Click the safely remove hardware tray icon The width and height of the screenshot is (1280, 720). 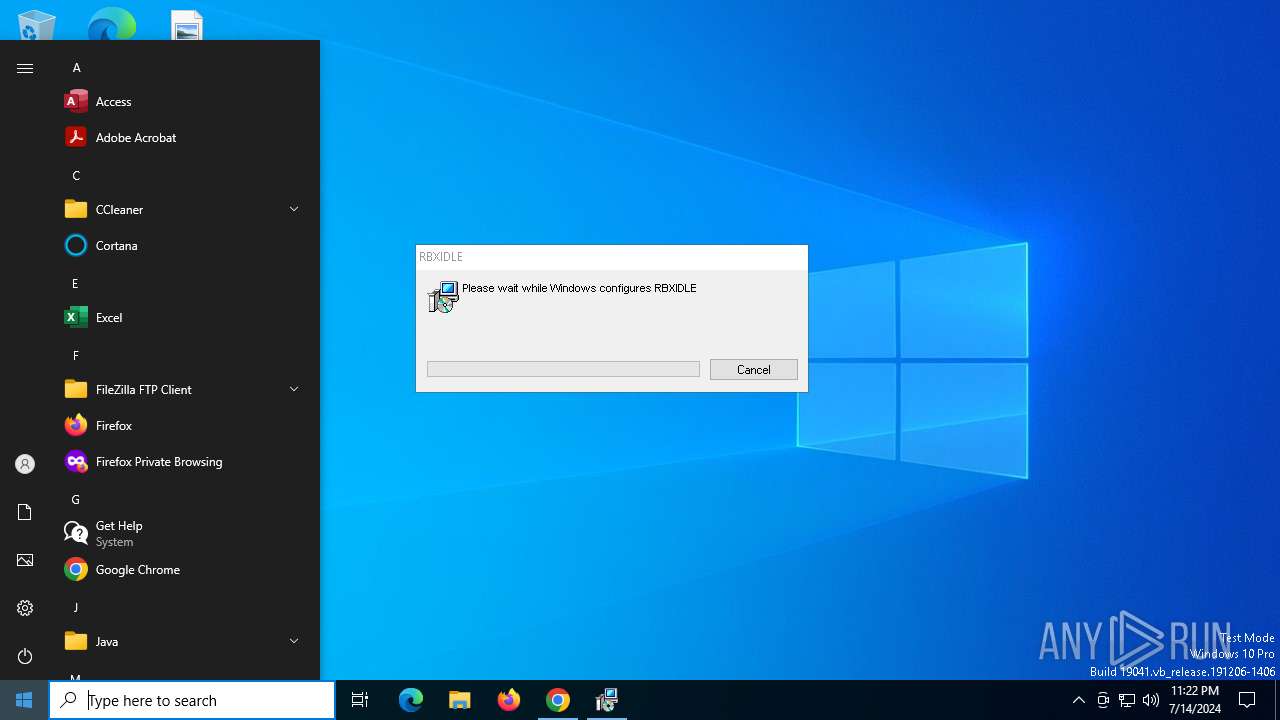click(x=1103, y=700)
